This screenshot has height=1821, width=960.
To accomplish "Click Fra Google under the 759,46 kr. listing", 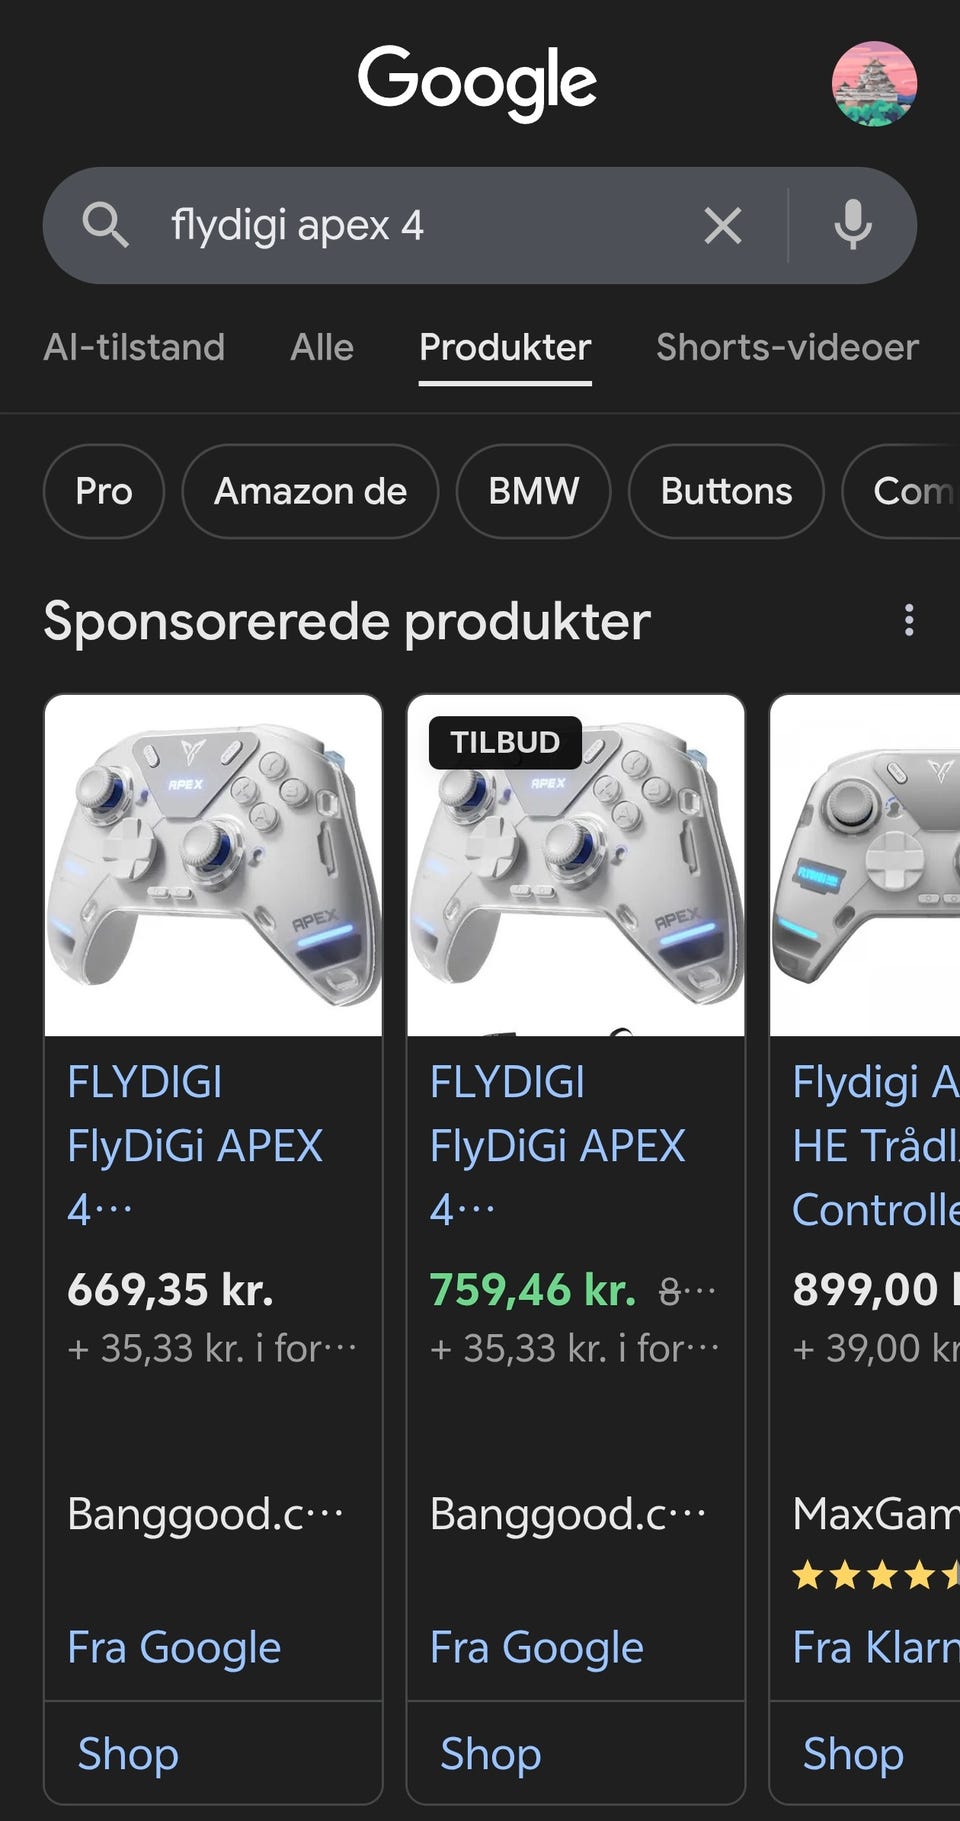I will 536,1647.
